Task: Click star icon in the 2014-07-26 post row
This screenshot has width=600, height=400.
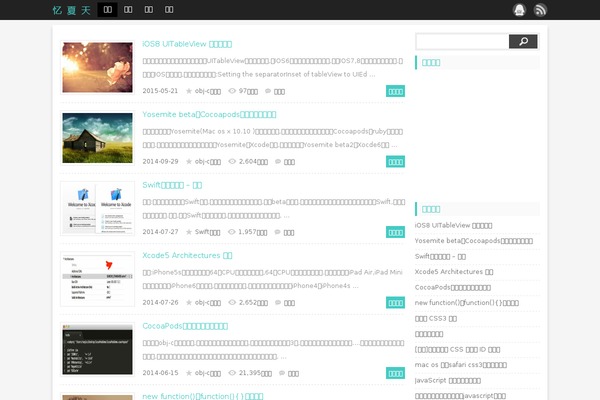Action: (189, 302)
